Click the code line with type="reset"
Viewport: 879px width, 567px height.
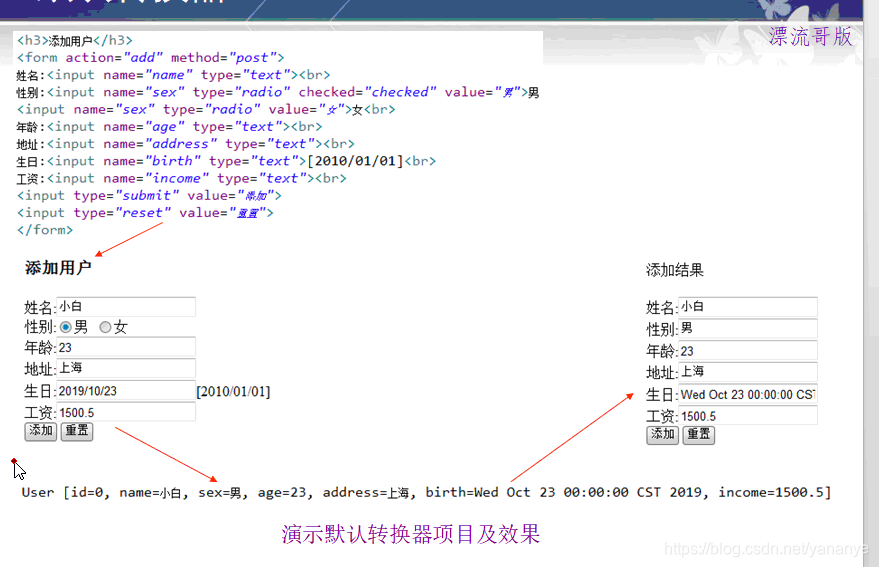pos(145,213)
